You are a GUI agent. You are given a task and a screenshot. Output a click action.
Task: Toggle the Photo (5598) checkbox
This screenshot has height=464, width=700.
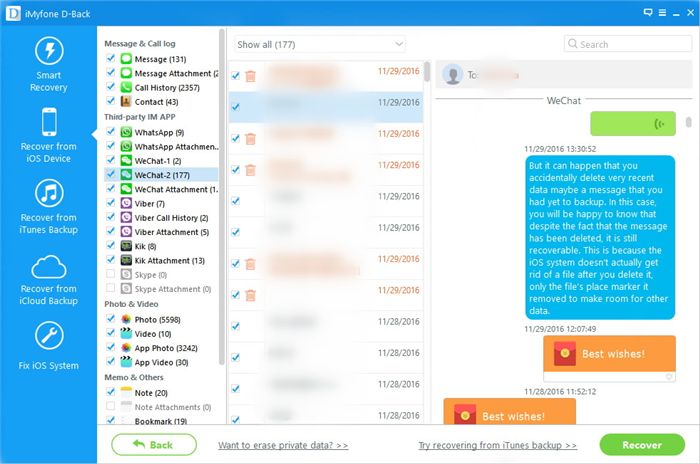click(x=111, y=319)
